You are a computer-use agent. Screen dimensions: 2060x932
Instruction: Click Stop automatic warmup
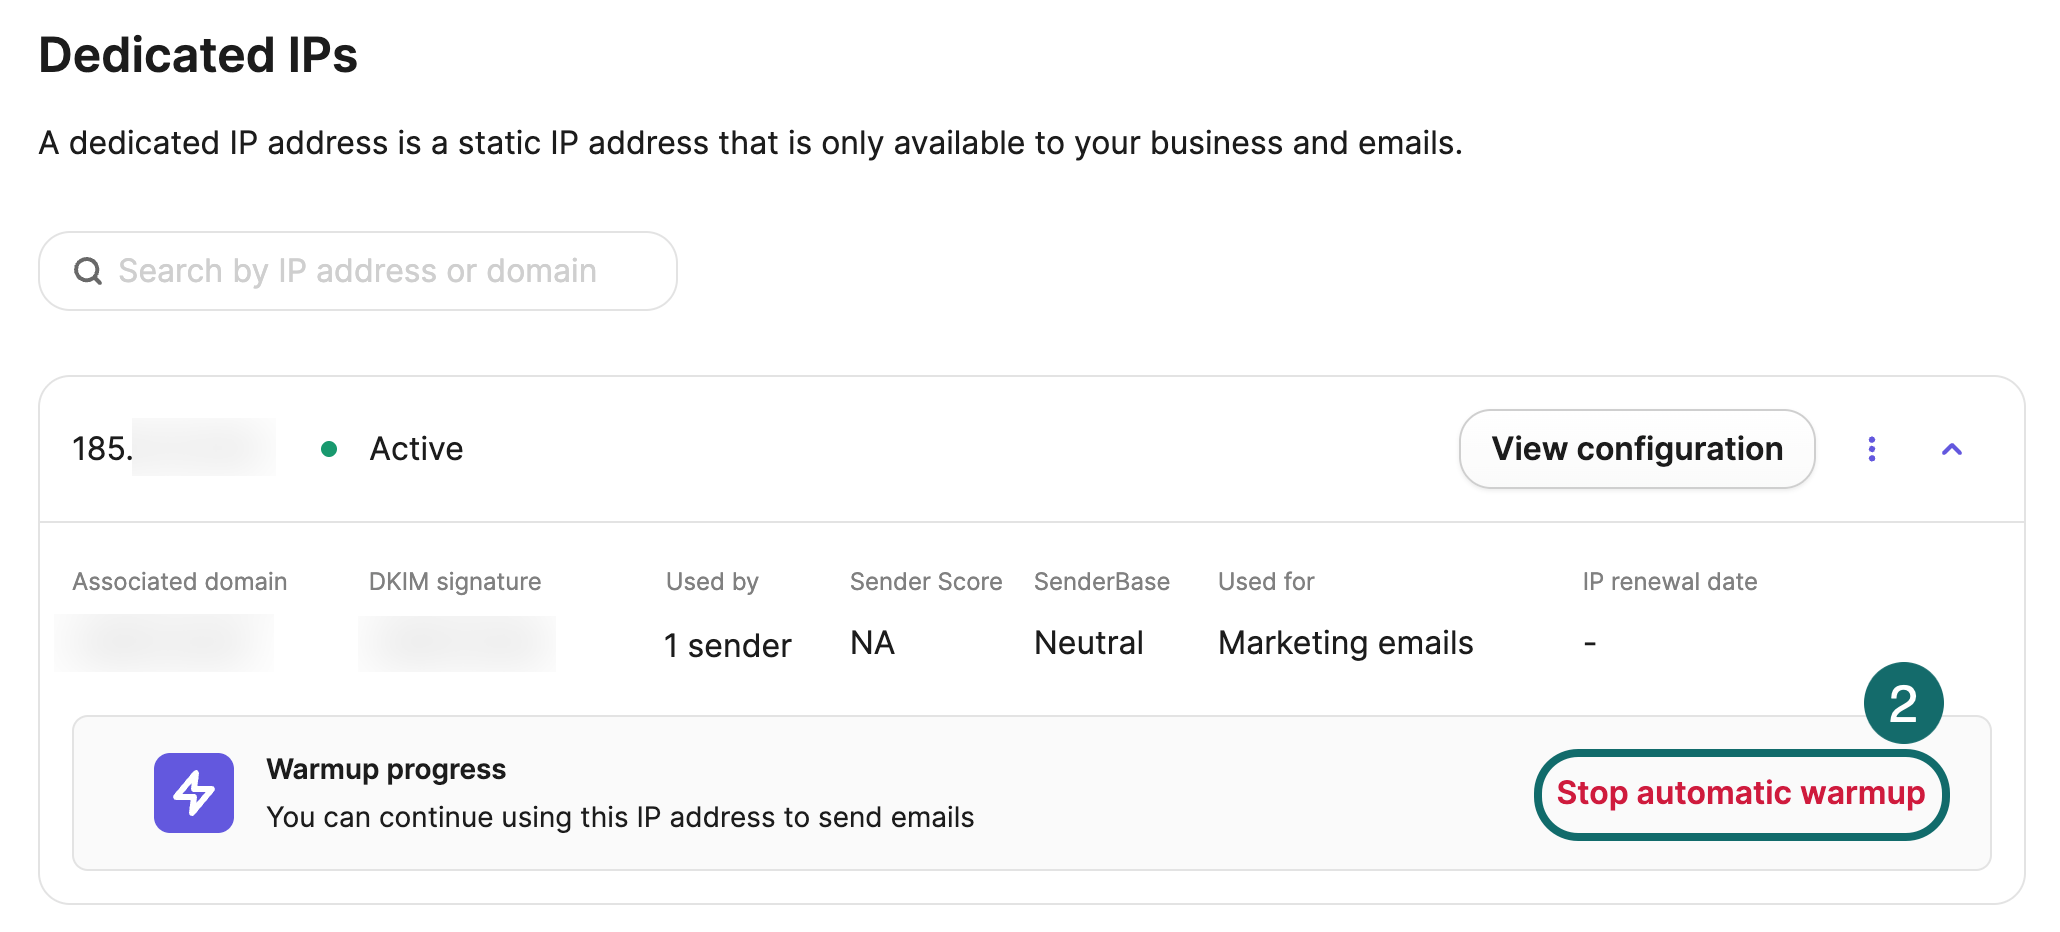coord(1740,794)
